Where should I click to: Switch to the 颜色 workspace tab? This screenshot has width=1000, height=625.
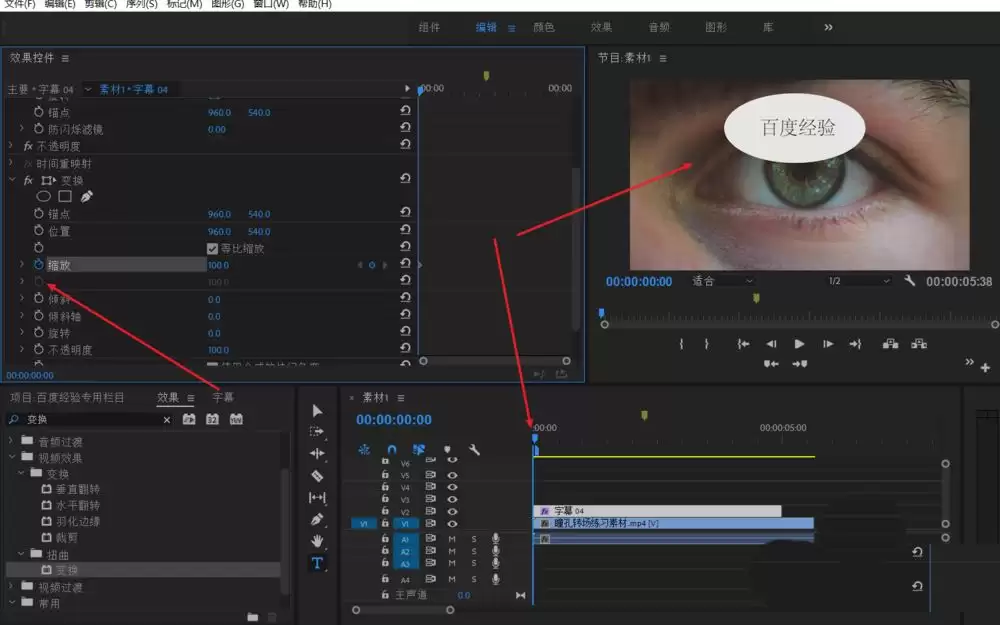[x=544, y=27]
